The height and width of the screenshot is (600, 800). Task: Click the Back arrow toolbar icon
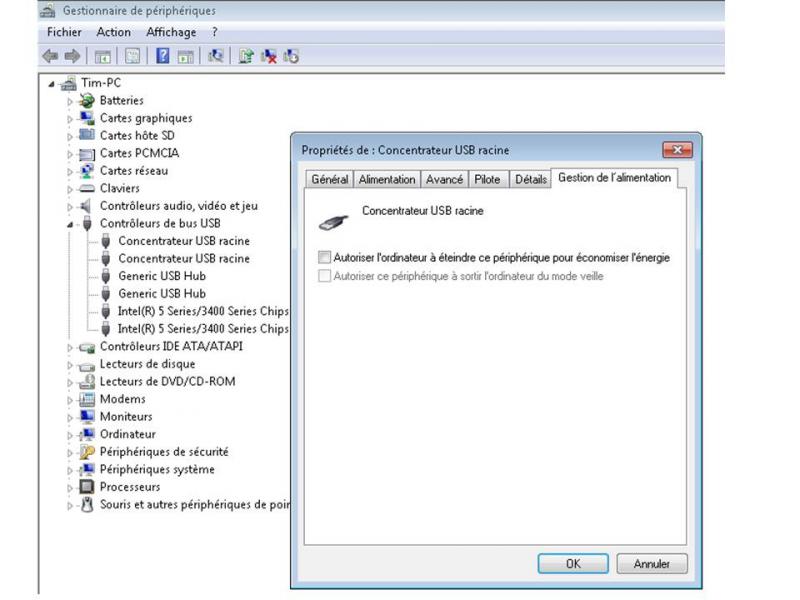(x=49, y=57)
